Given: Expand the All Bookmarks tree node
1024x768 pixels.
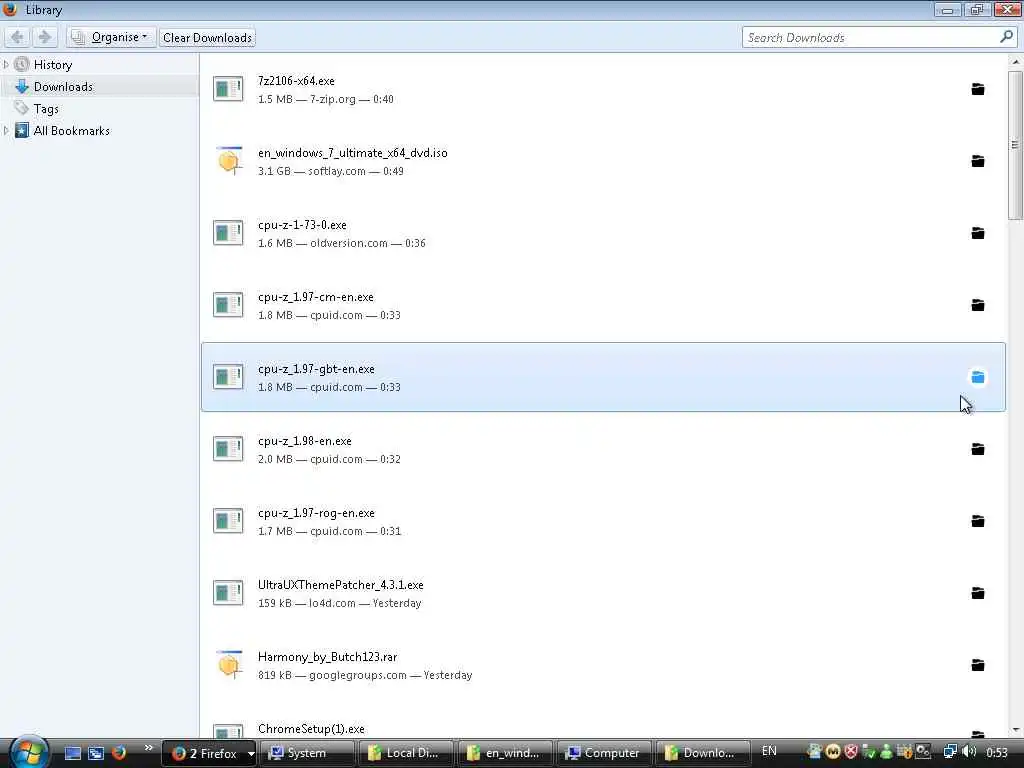Looking at the screenshot, I should pos(6,131).
